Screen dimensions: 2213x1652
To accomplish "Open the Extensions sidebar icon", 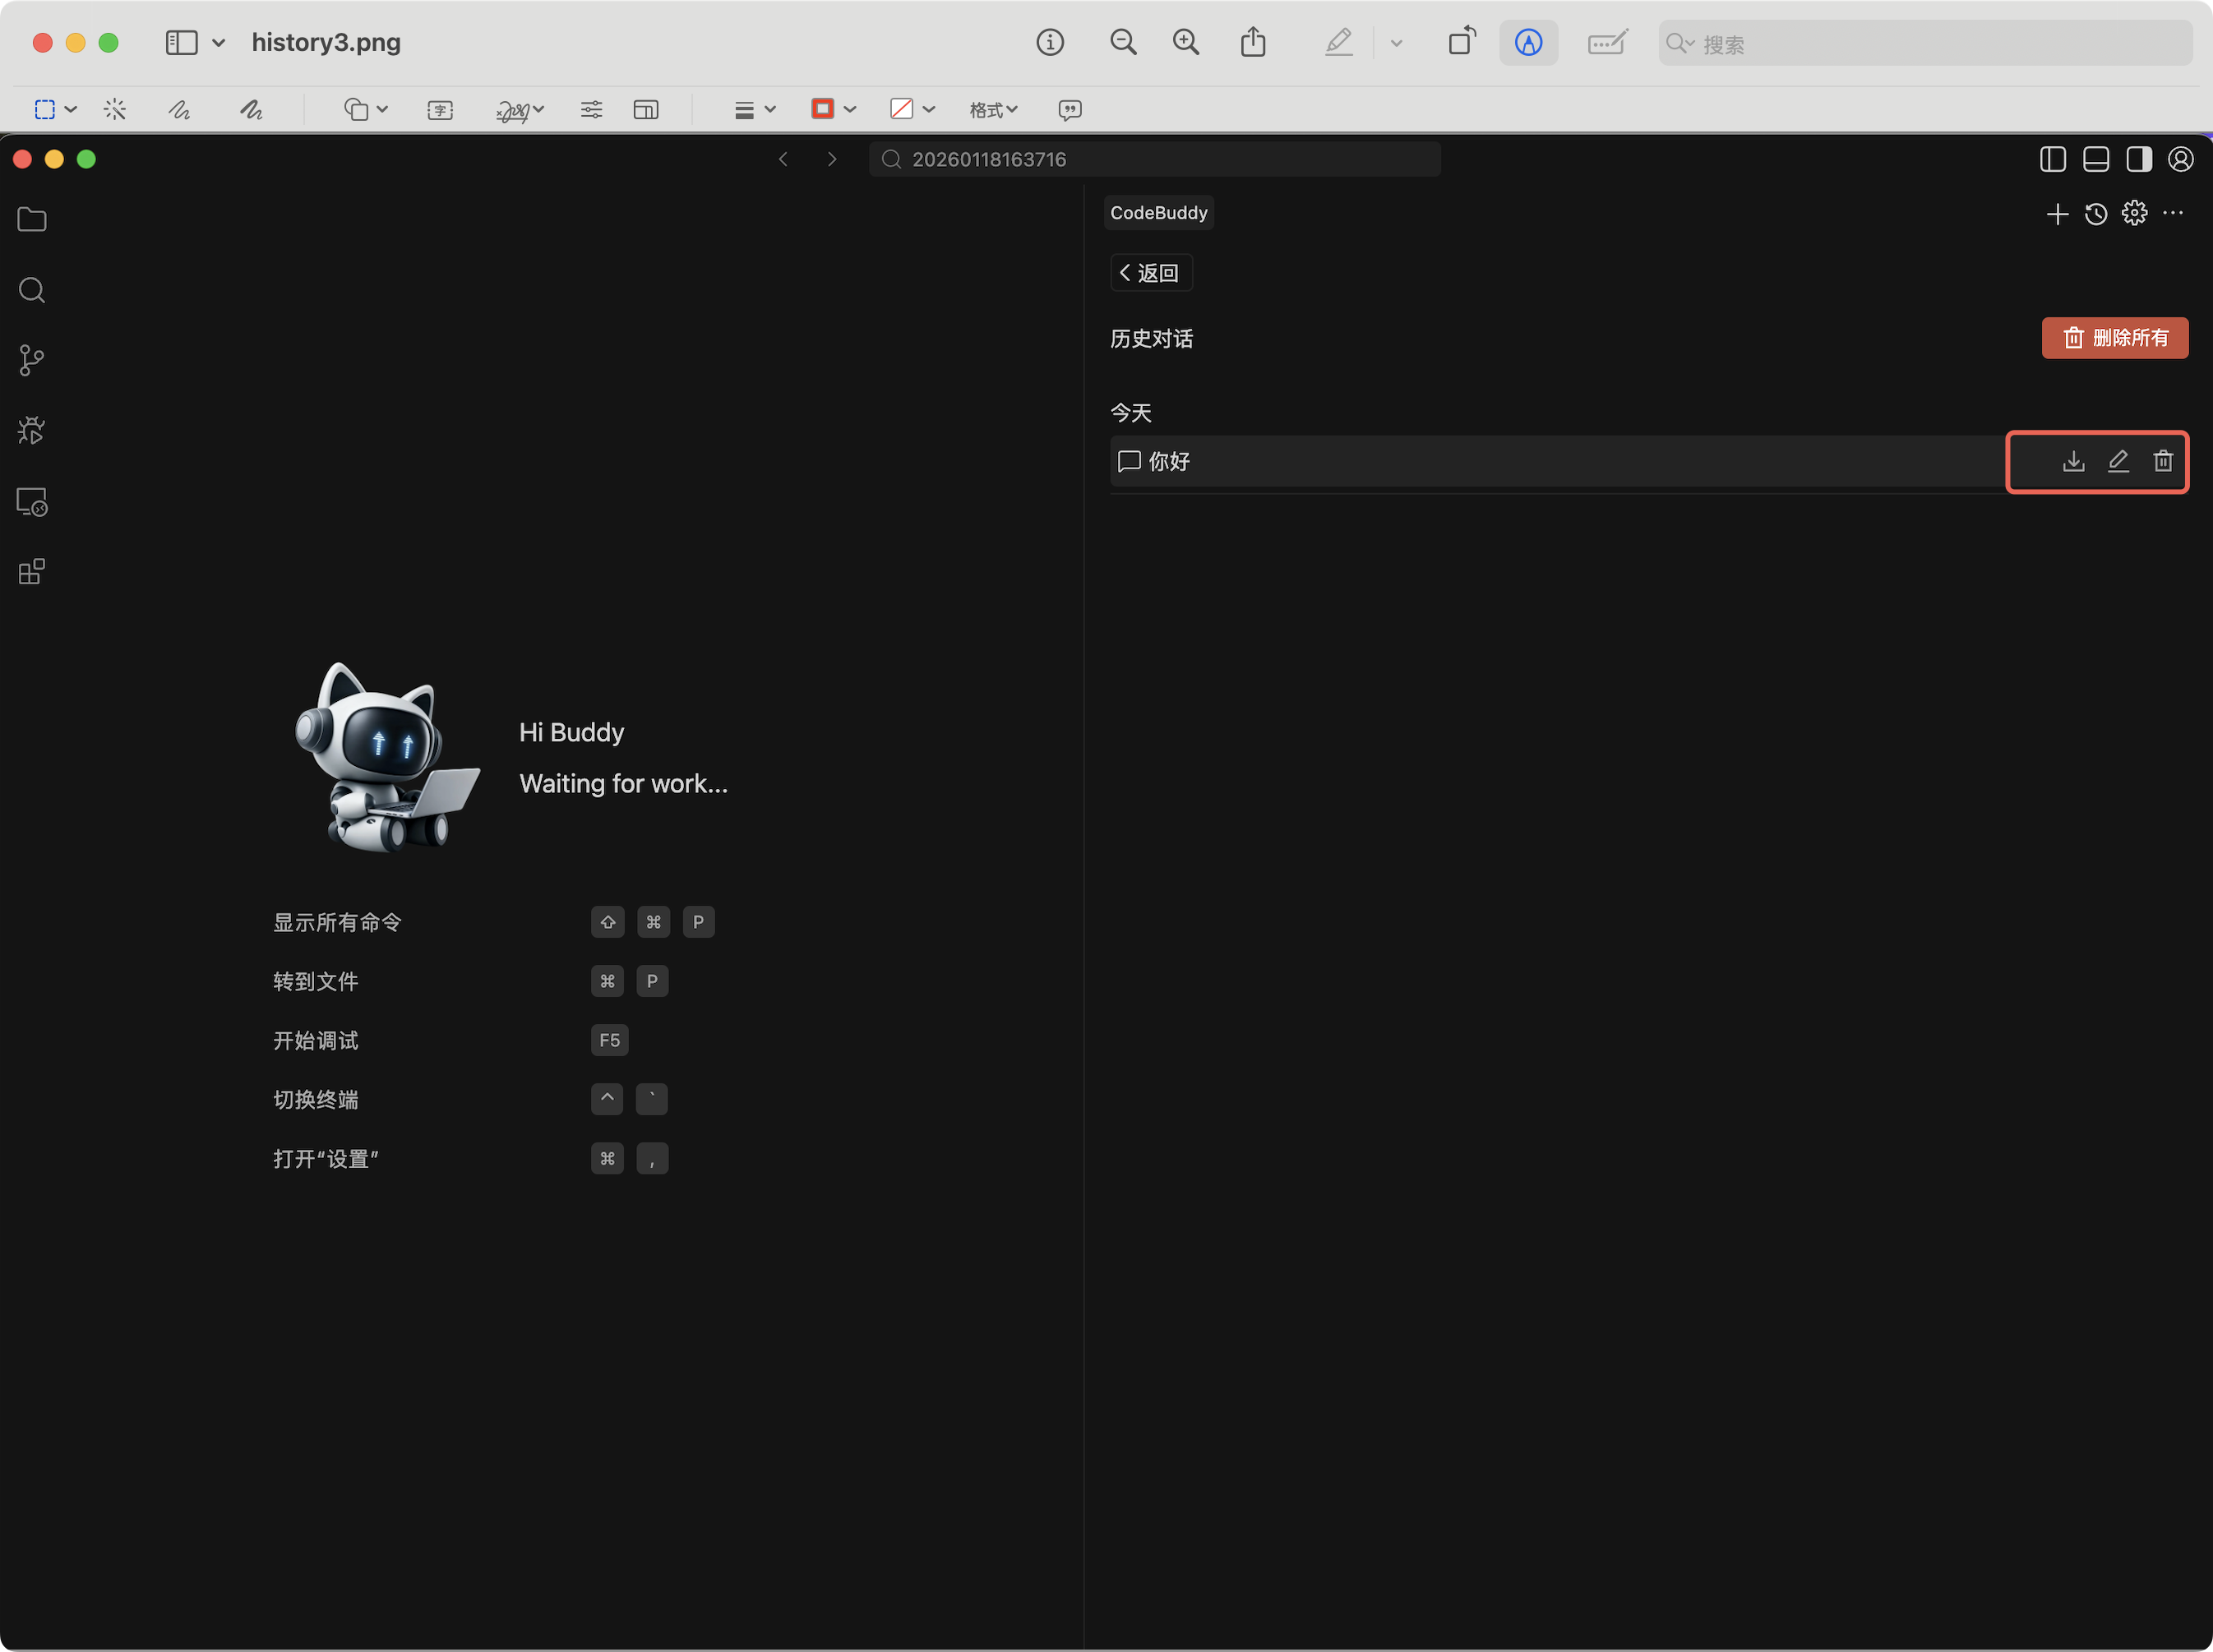I will pos(32,572).
